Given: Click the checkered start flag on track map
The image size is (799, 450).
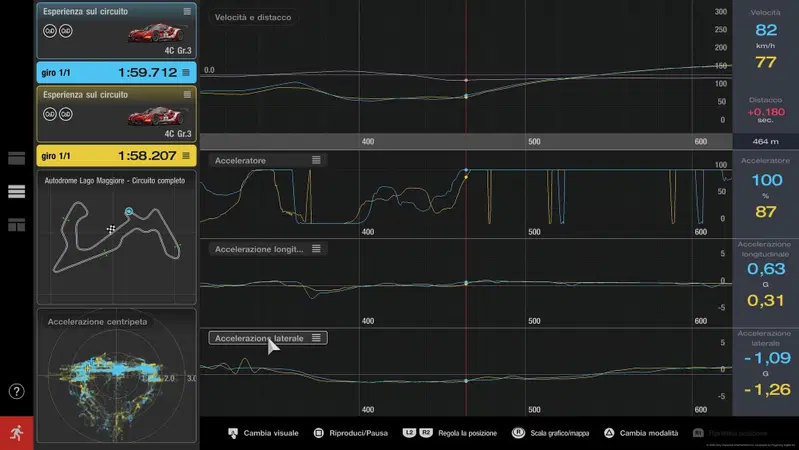Looking at the screenshot, I should pyautogui.click(x=111, y=229).
